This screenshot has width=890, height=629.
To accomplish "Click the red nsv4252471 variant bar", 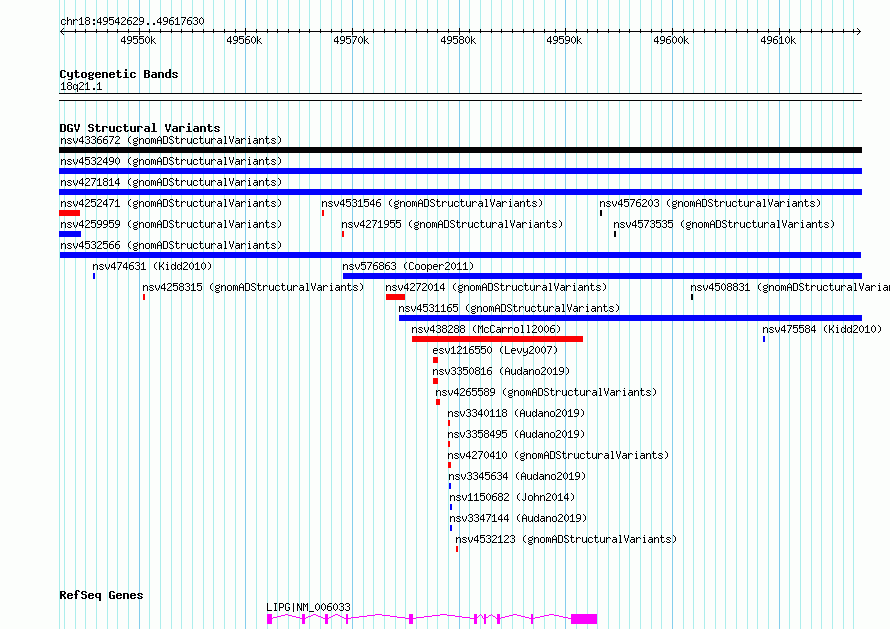I will point(69,213).
